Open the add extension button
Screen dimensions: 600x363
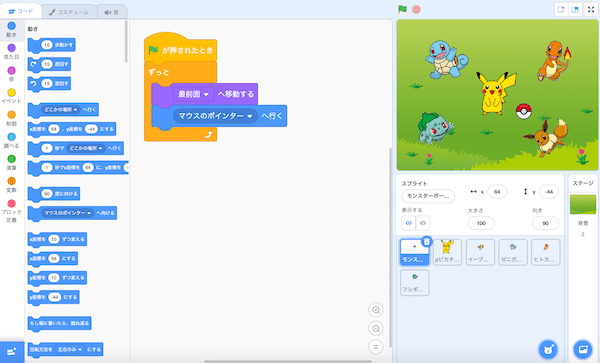[x=11, y=351]
